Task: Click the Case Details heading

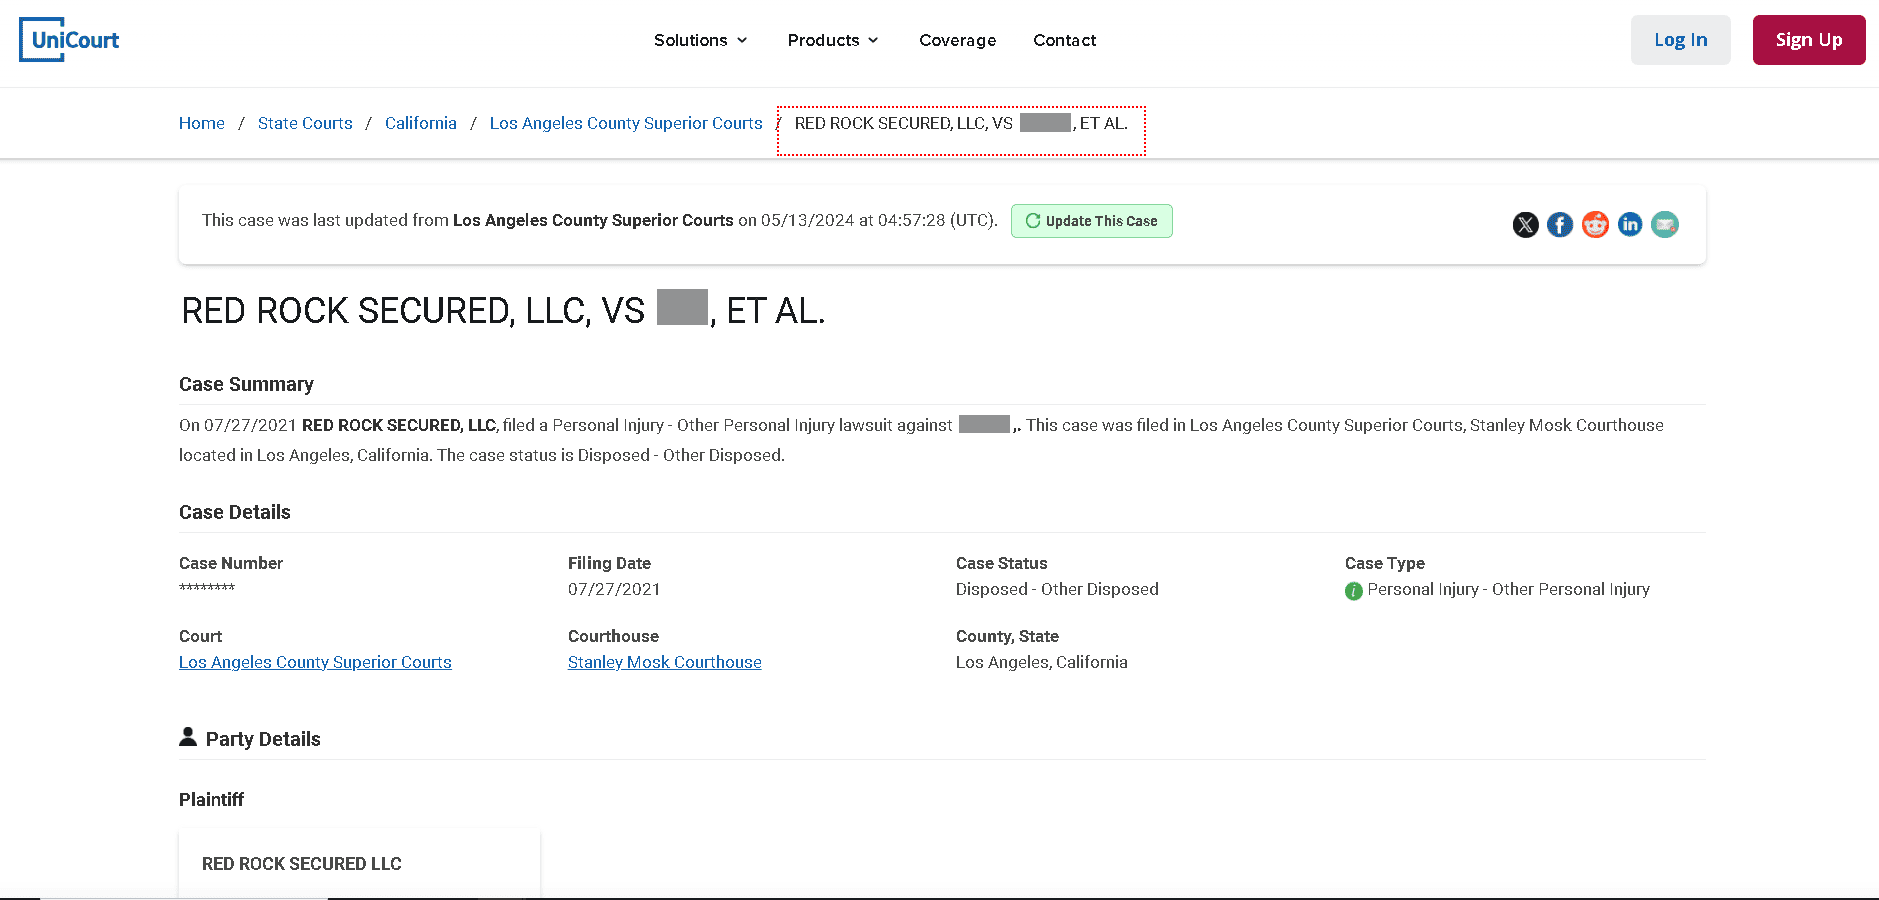Action: [235, 512]
